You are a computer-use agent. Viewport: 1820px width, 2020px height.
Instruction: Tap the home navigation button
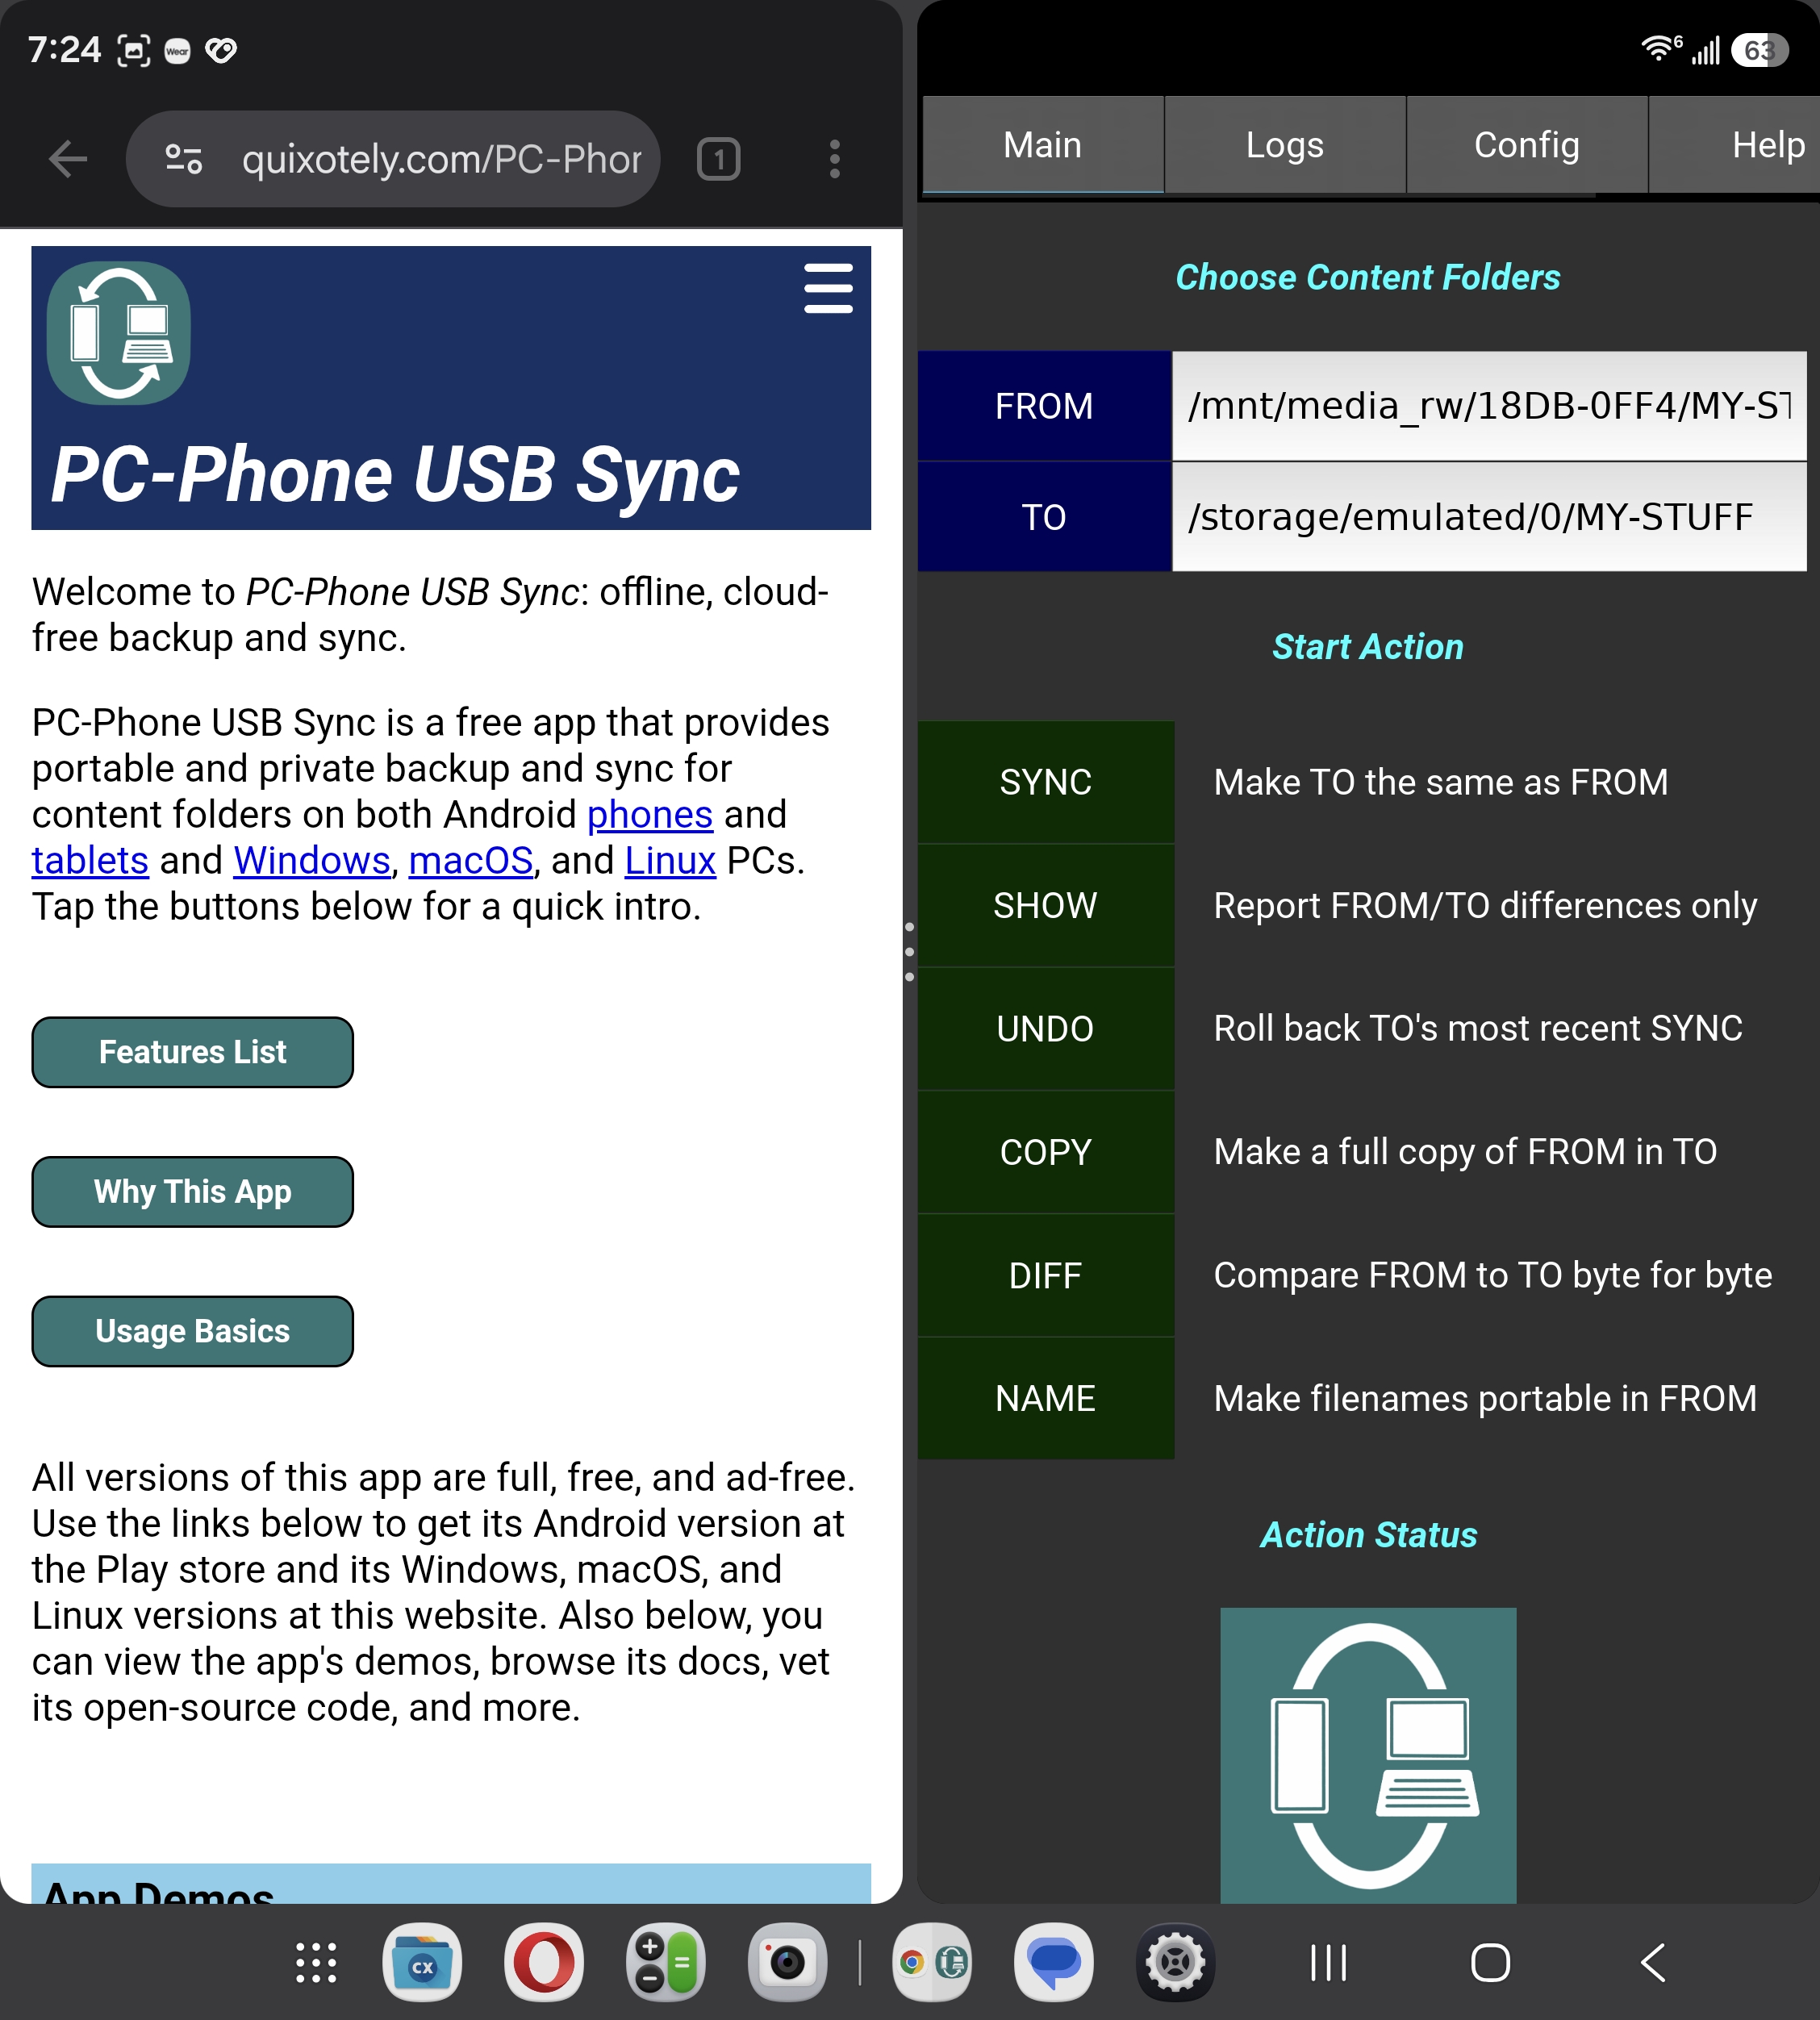click(1491, 1962)
